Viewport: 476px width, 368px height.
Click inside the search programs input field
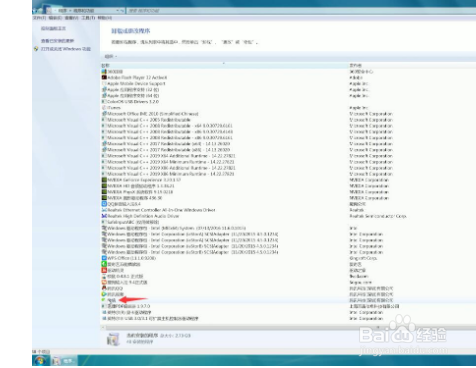300,11
